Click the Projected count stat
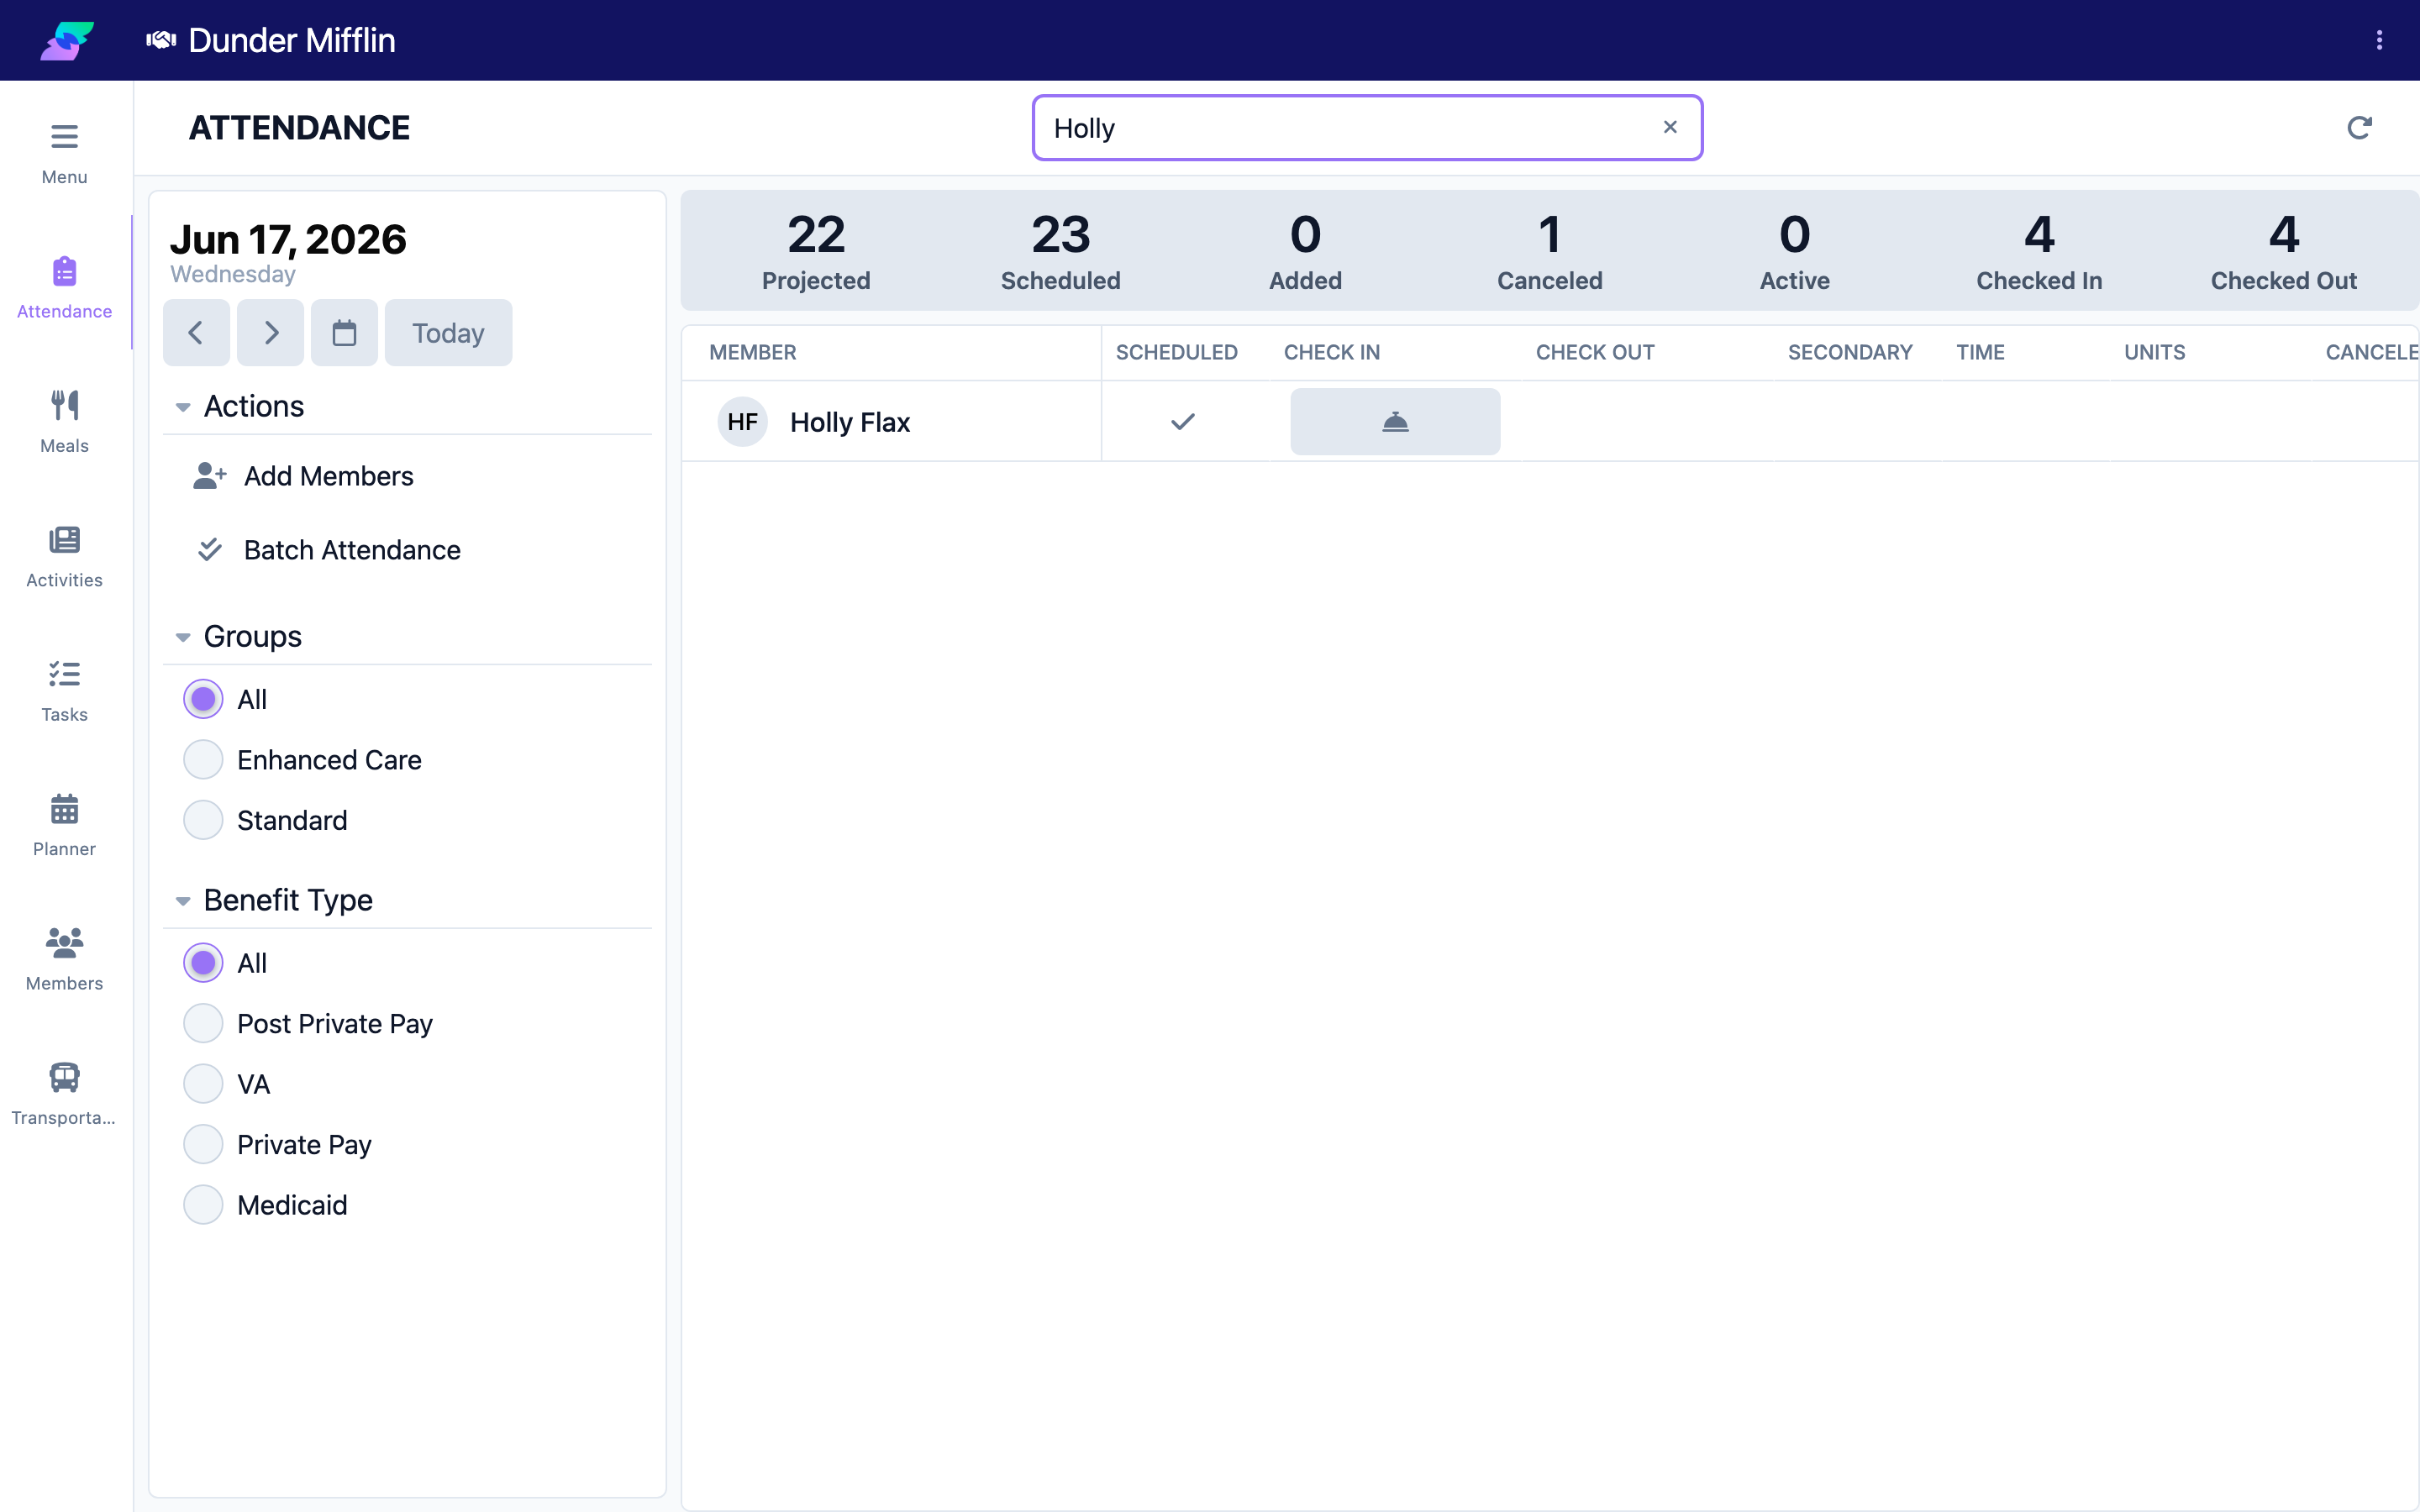 click(x=816, y=251)
